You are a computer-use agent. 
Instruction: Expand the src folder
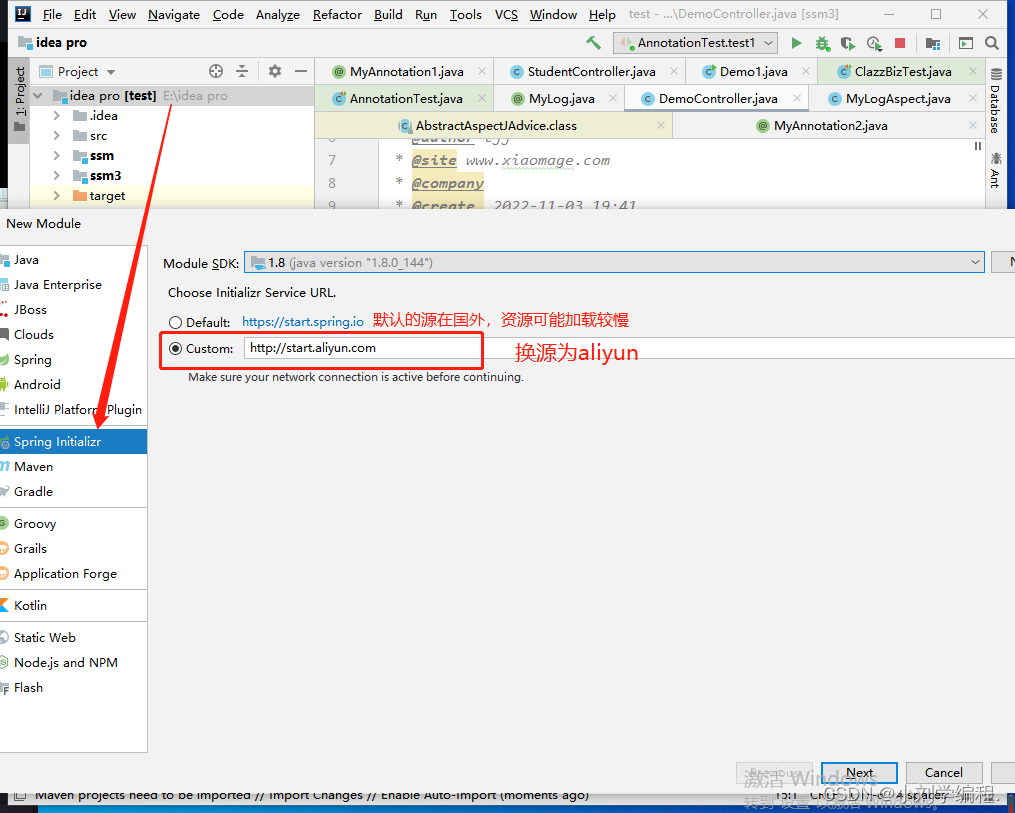pos(56,136)
